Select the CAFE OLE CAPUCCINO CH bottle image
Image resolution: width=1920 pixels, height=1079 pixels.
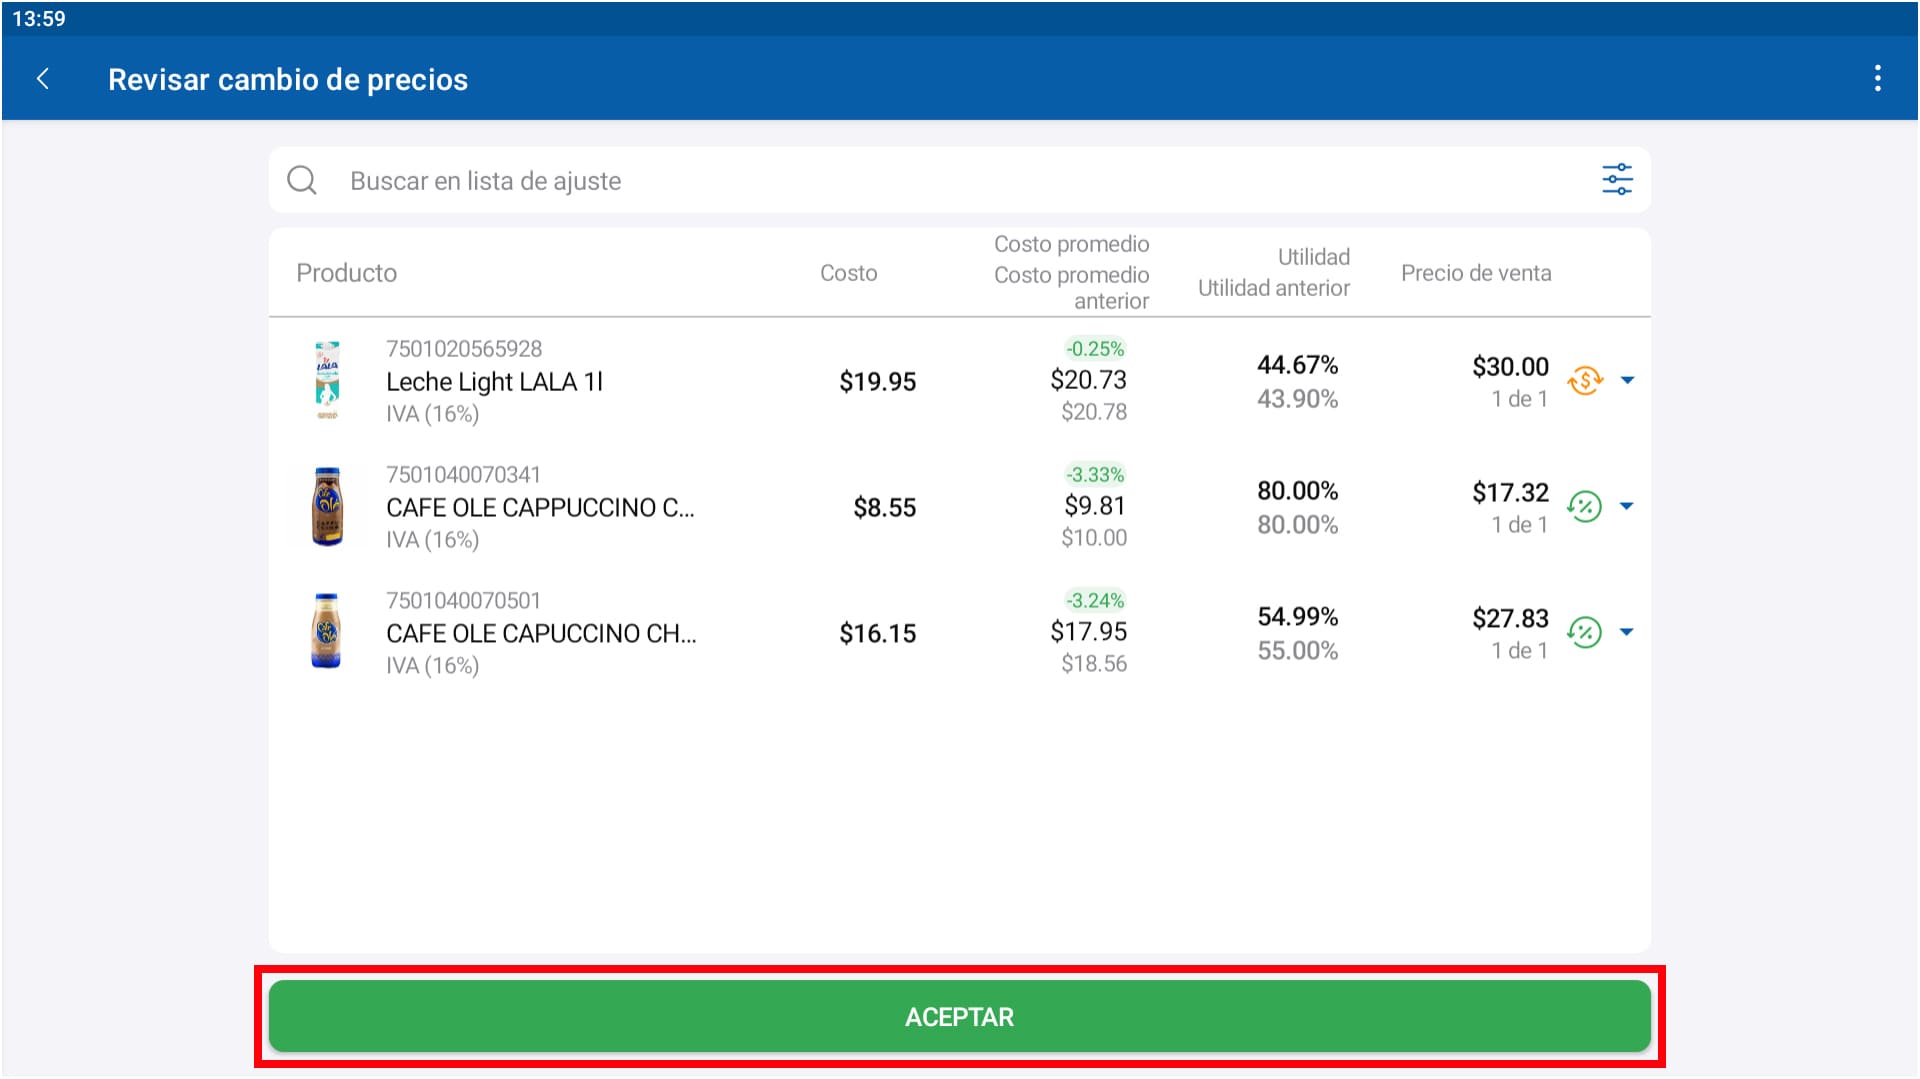[327, 632]
